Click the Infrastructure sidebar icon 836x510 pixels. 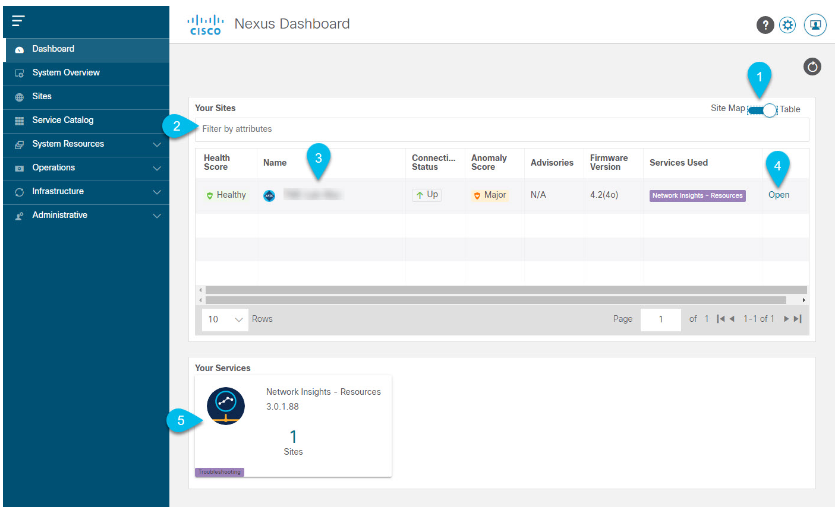click(x=20, y=192)
